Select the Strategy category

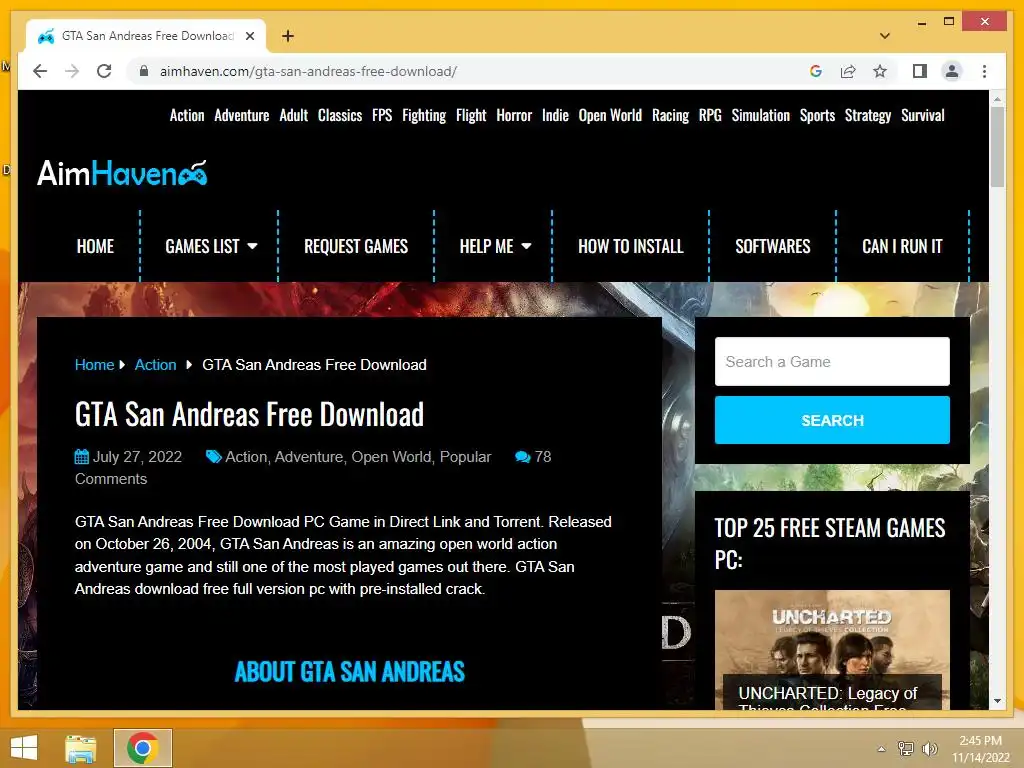point(868,116)
